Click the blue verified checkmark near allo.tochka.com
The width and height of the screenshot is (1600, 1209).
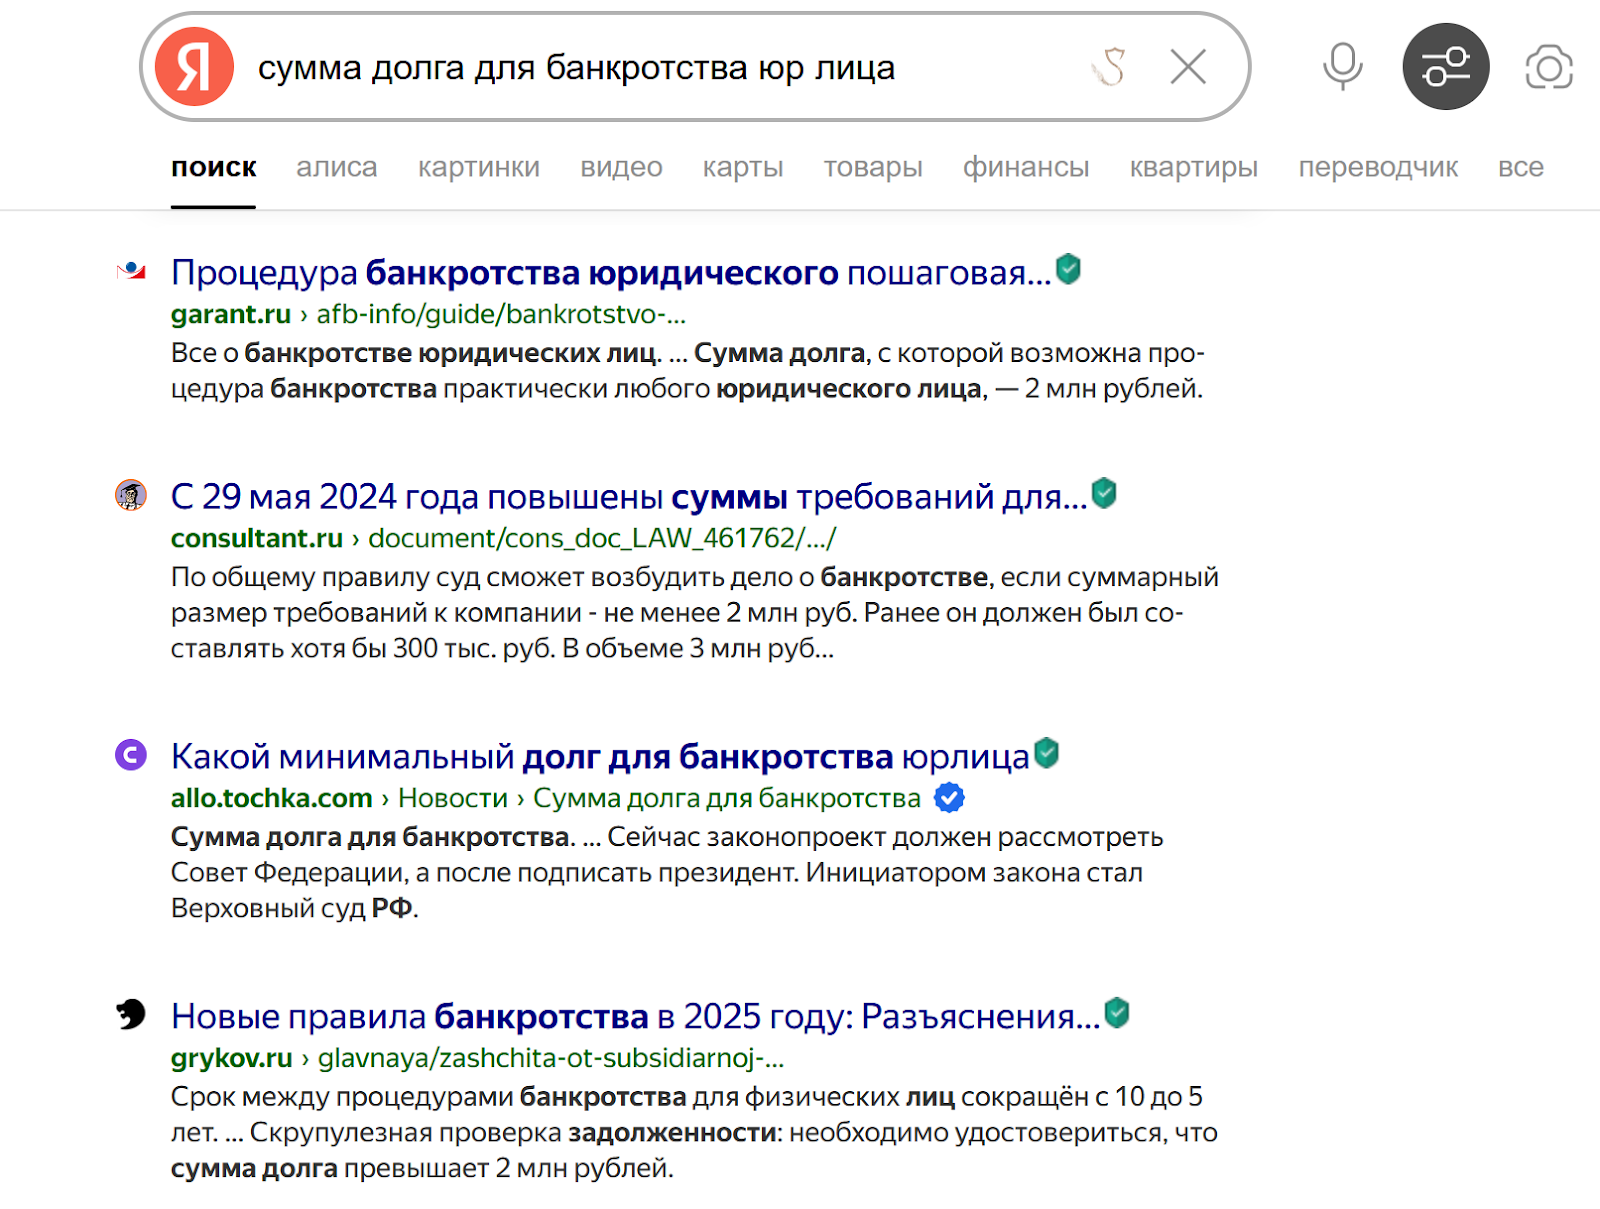click(949, 798)
